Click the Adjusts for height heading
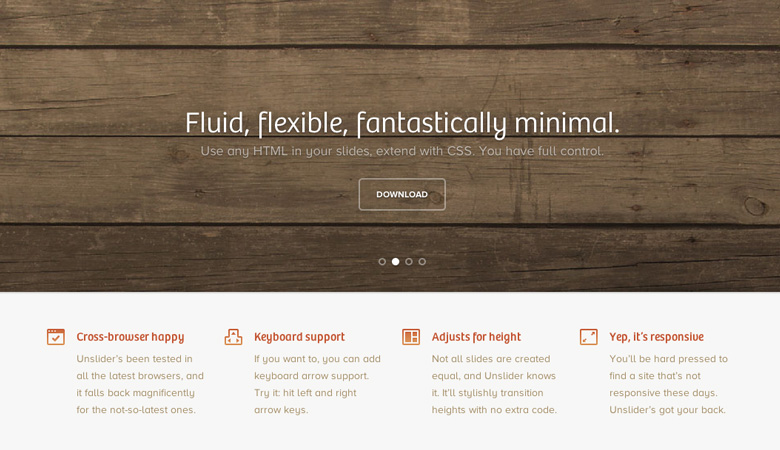 click(476, 337)
